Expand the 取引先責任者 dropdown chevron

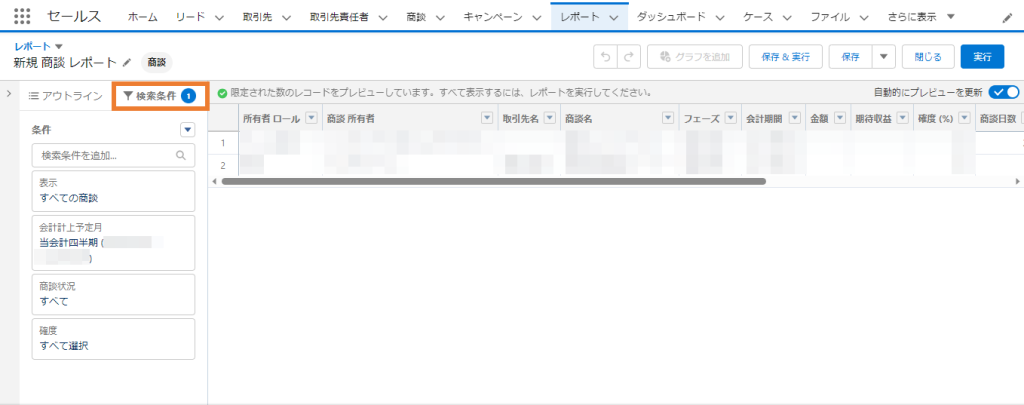(x=383, y=18)
